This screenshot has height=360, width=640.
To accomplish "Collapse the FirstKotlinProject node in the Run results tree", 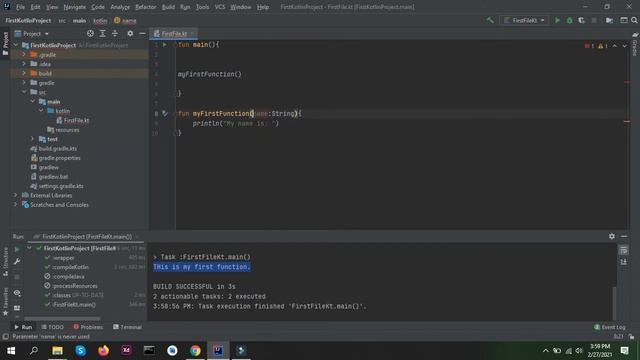I will [29, 248].
